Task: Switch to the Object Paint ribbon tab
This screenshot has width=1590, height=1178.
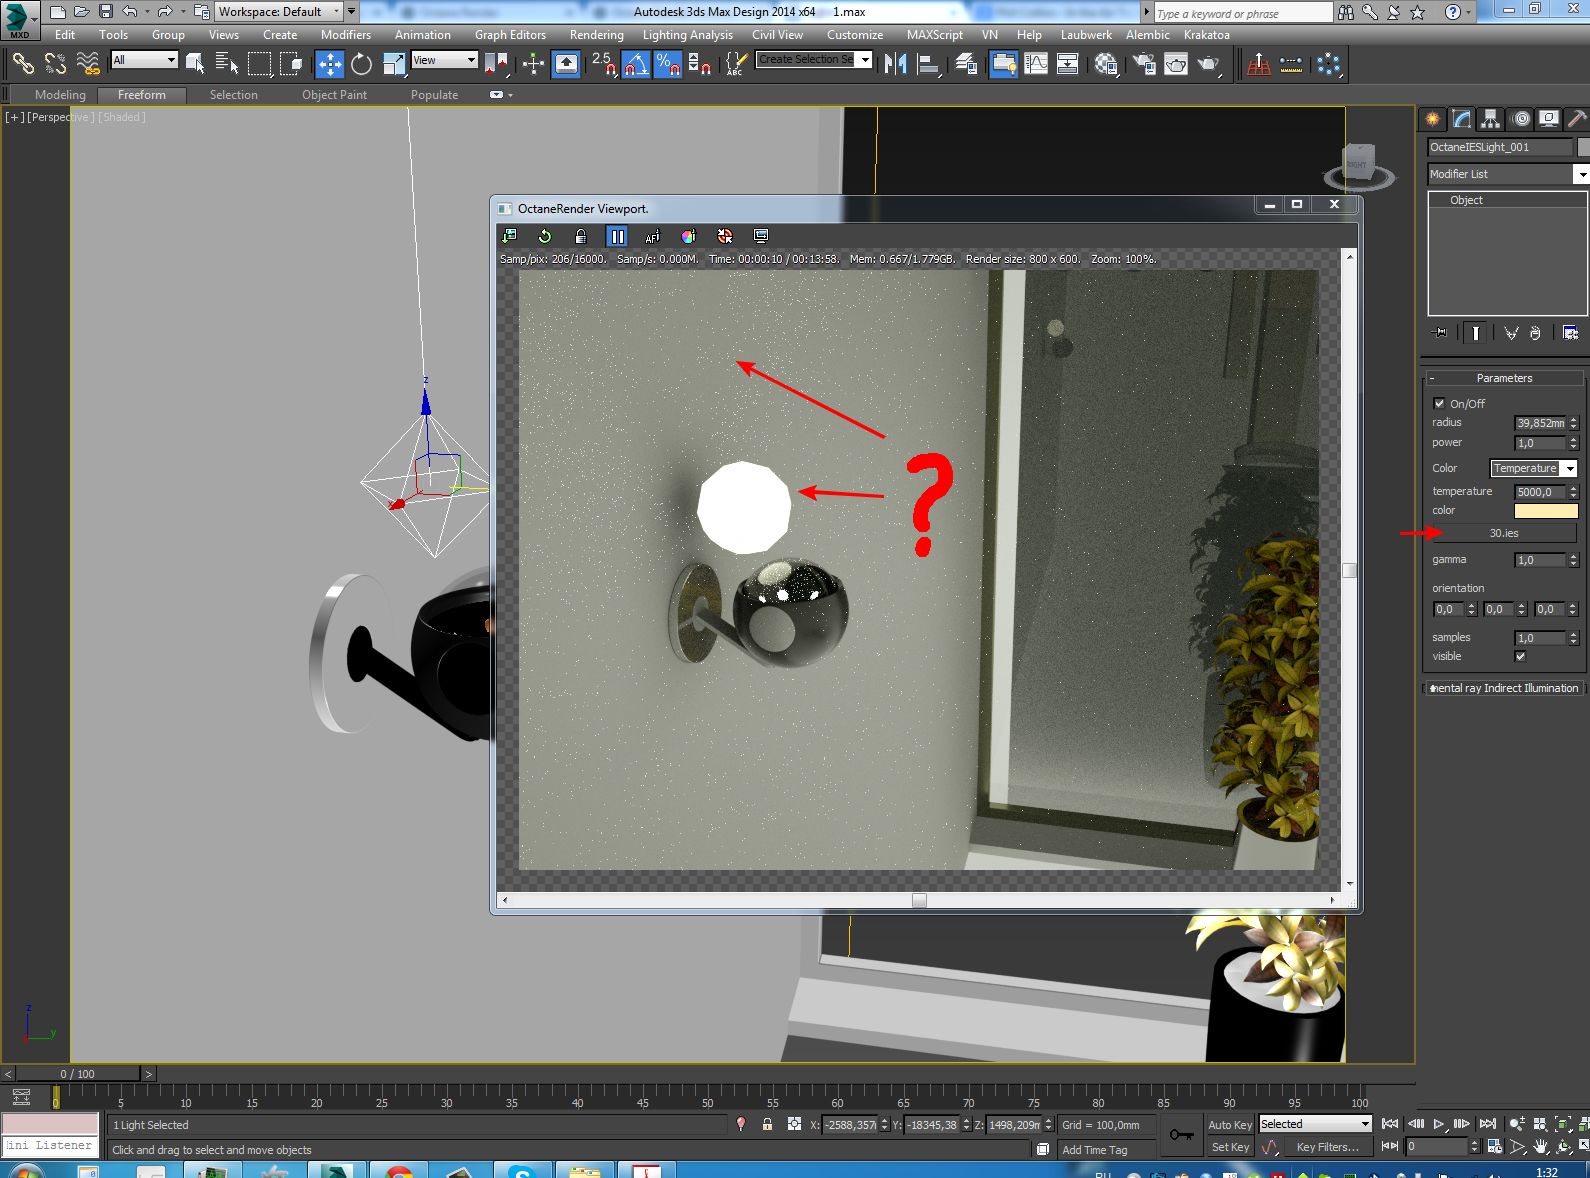Action: (x=334, y=95)
